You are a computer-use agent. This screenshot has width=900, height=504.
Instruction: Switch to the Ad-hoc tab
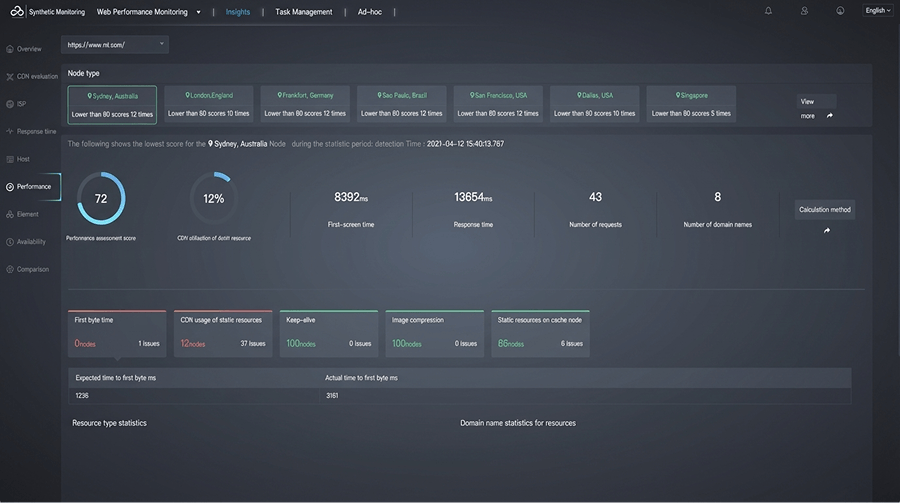click(370, 12)
